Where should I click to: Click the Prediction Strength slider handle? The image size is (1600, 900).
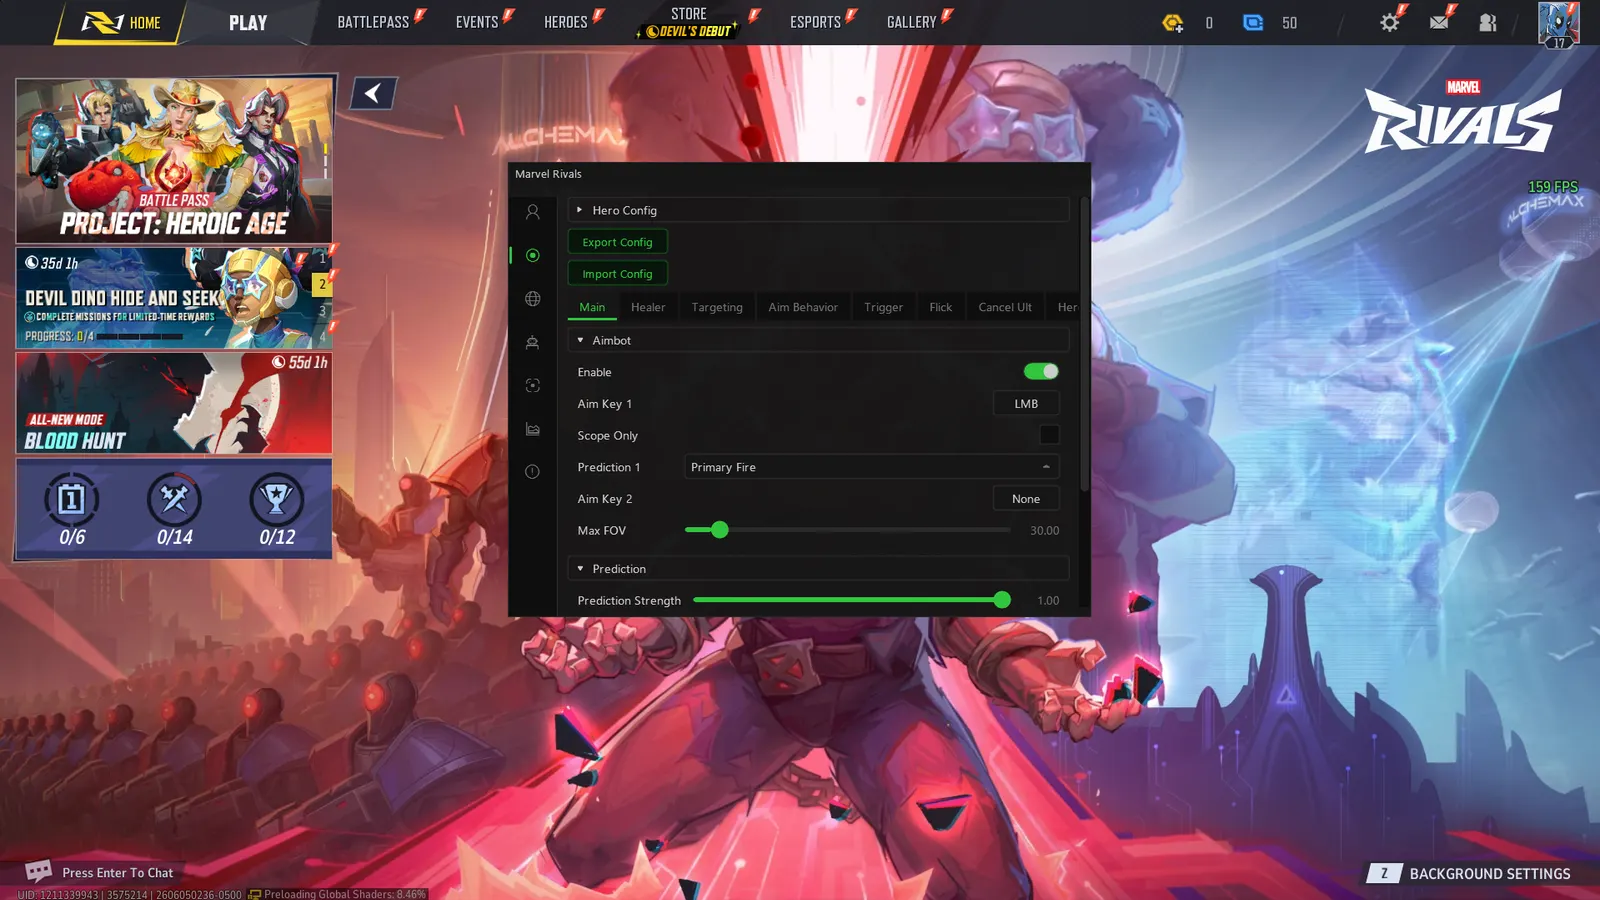pyautogui.click(x=1002, y=600)
